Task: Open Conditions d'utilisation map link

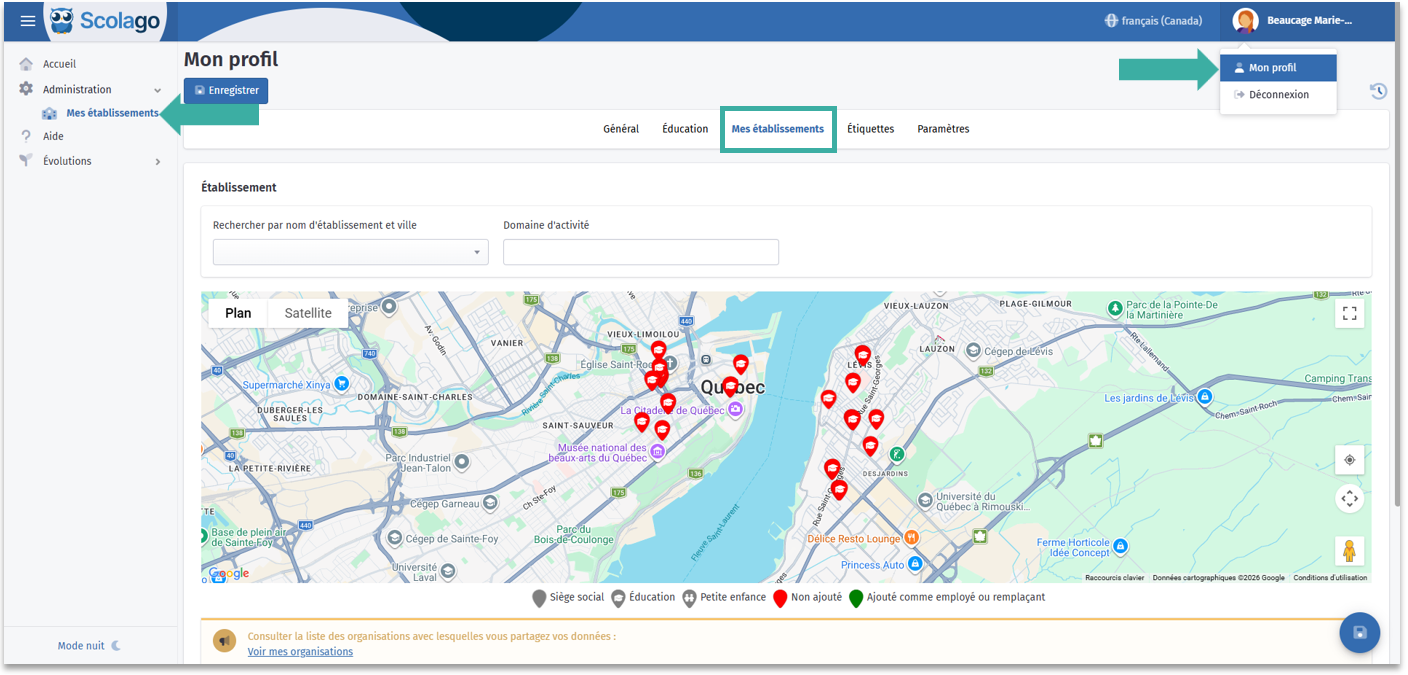Action: point(1330,578)
